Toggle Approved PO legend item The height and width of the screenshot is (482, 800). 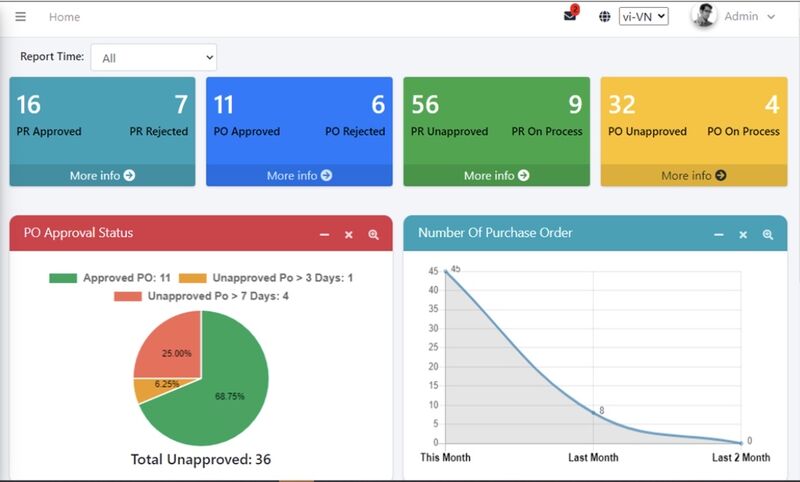(110, 278)
